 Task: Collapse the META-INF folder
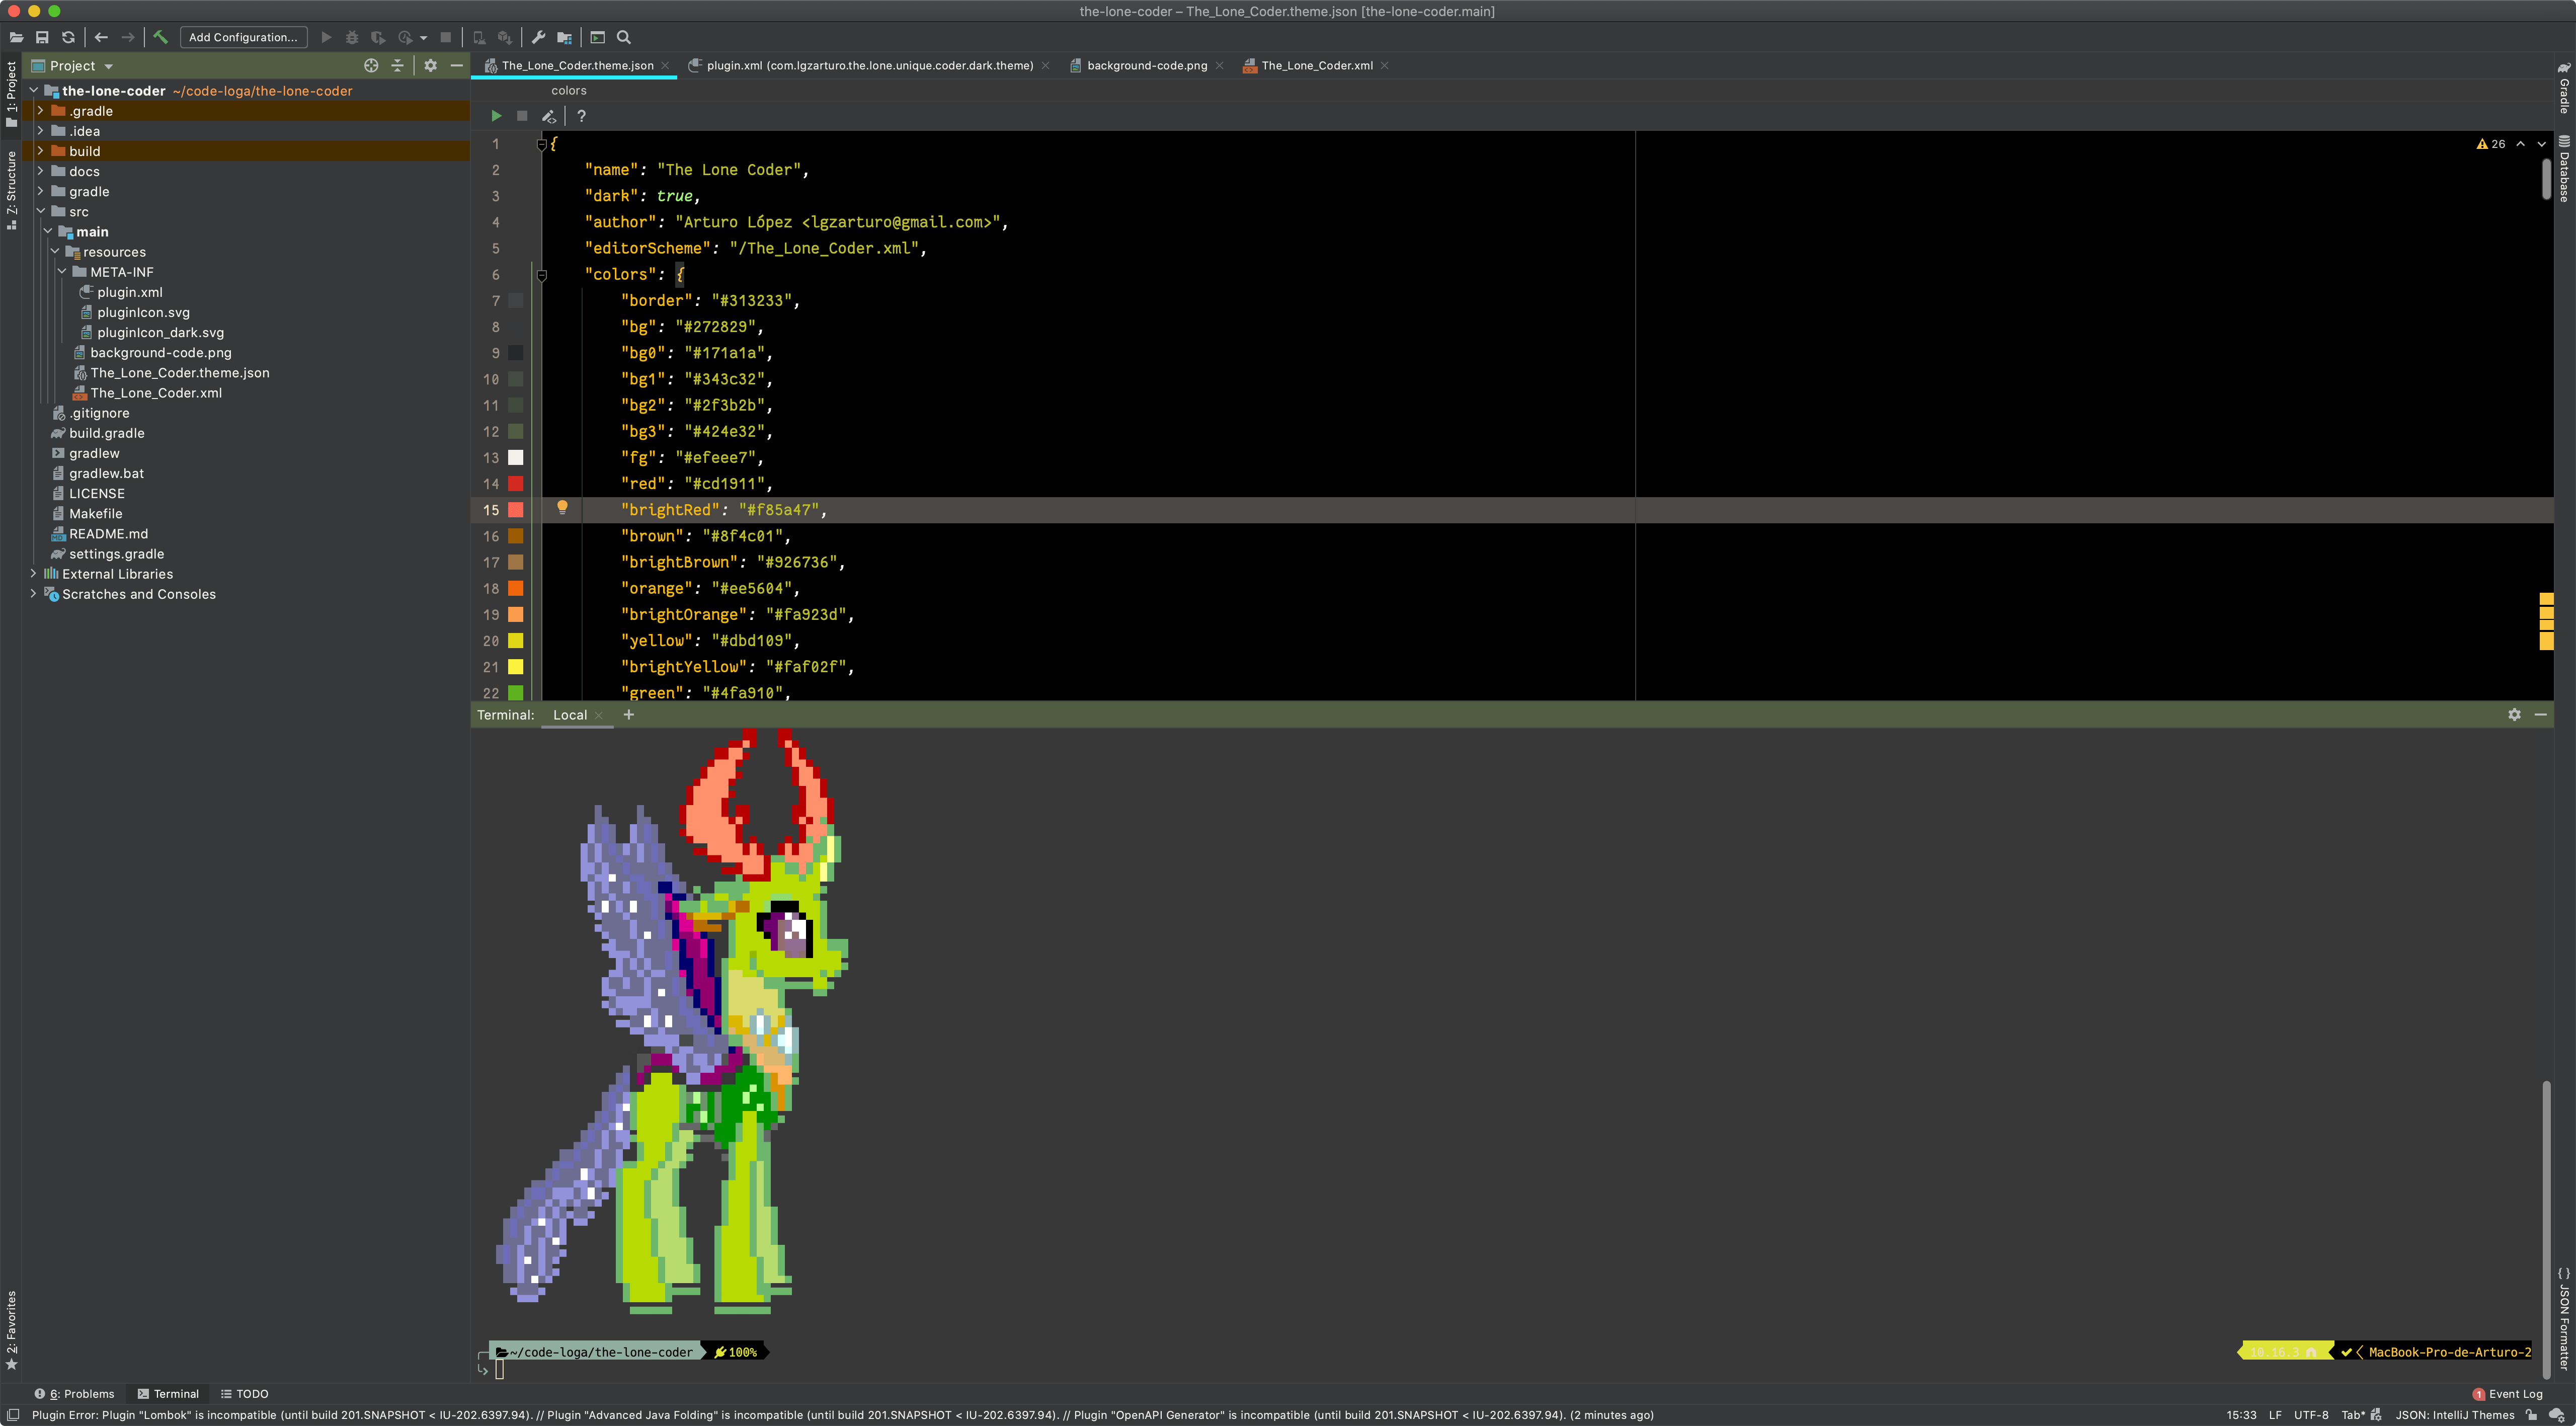point(62,272)
